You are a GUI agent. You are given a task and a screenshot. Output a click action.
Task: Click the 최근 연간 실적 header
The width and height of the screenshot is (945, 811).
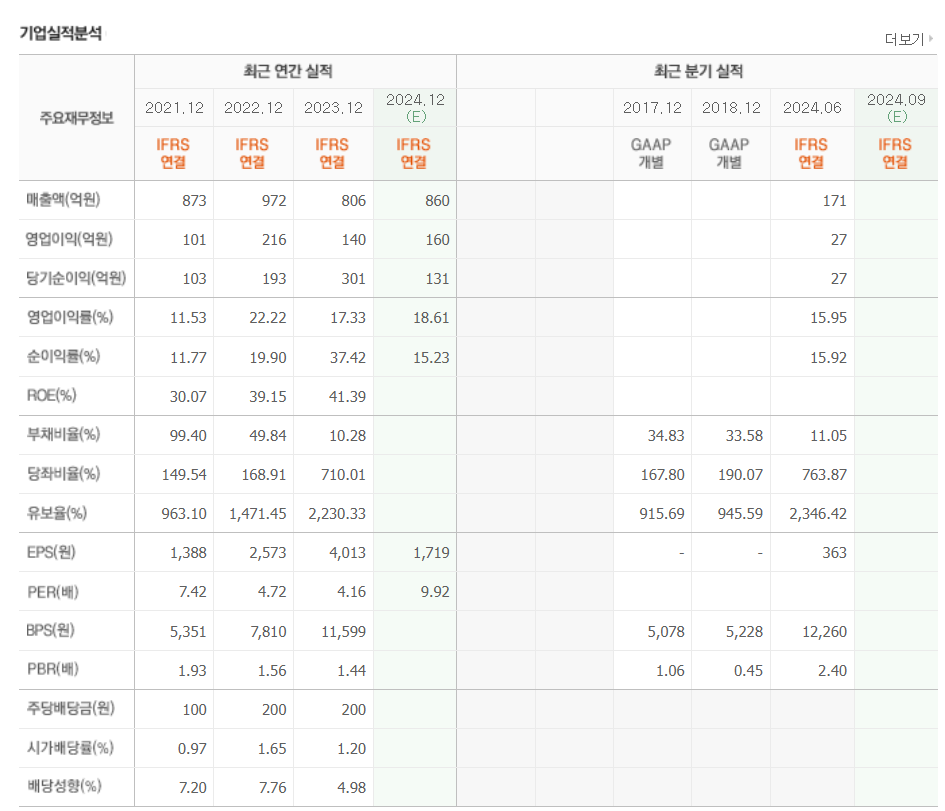pyautogui.click(x=288, y=71)
